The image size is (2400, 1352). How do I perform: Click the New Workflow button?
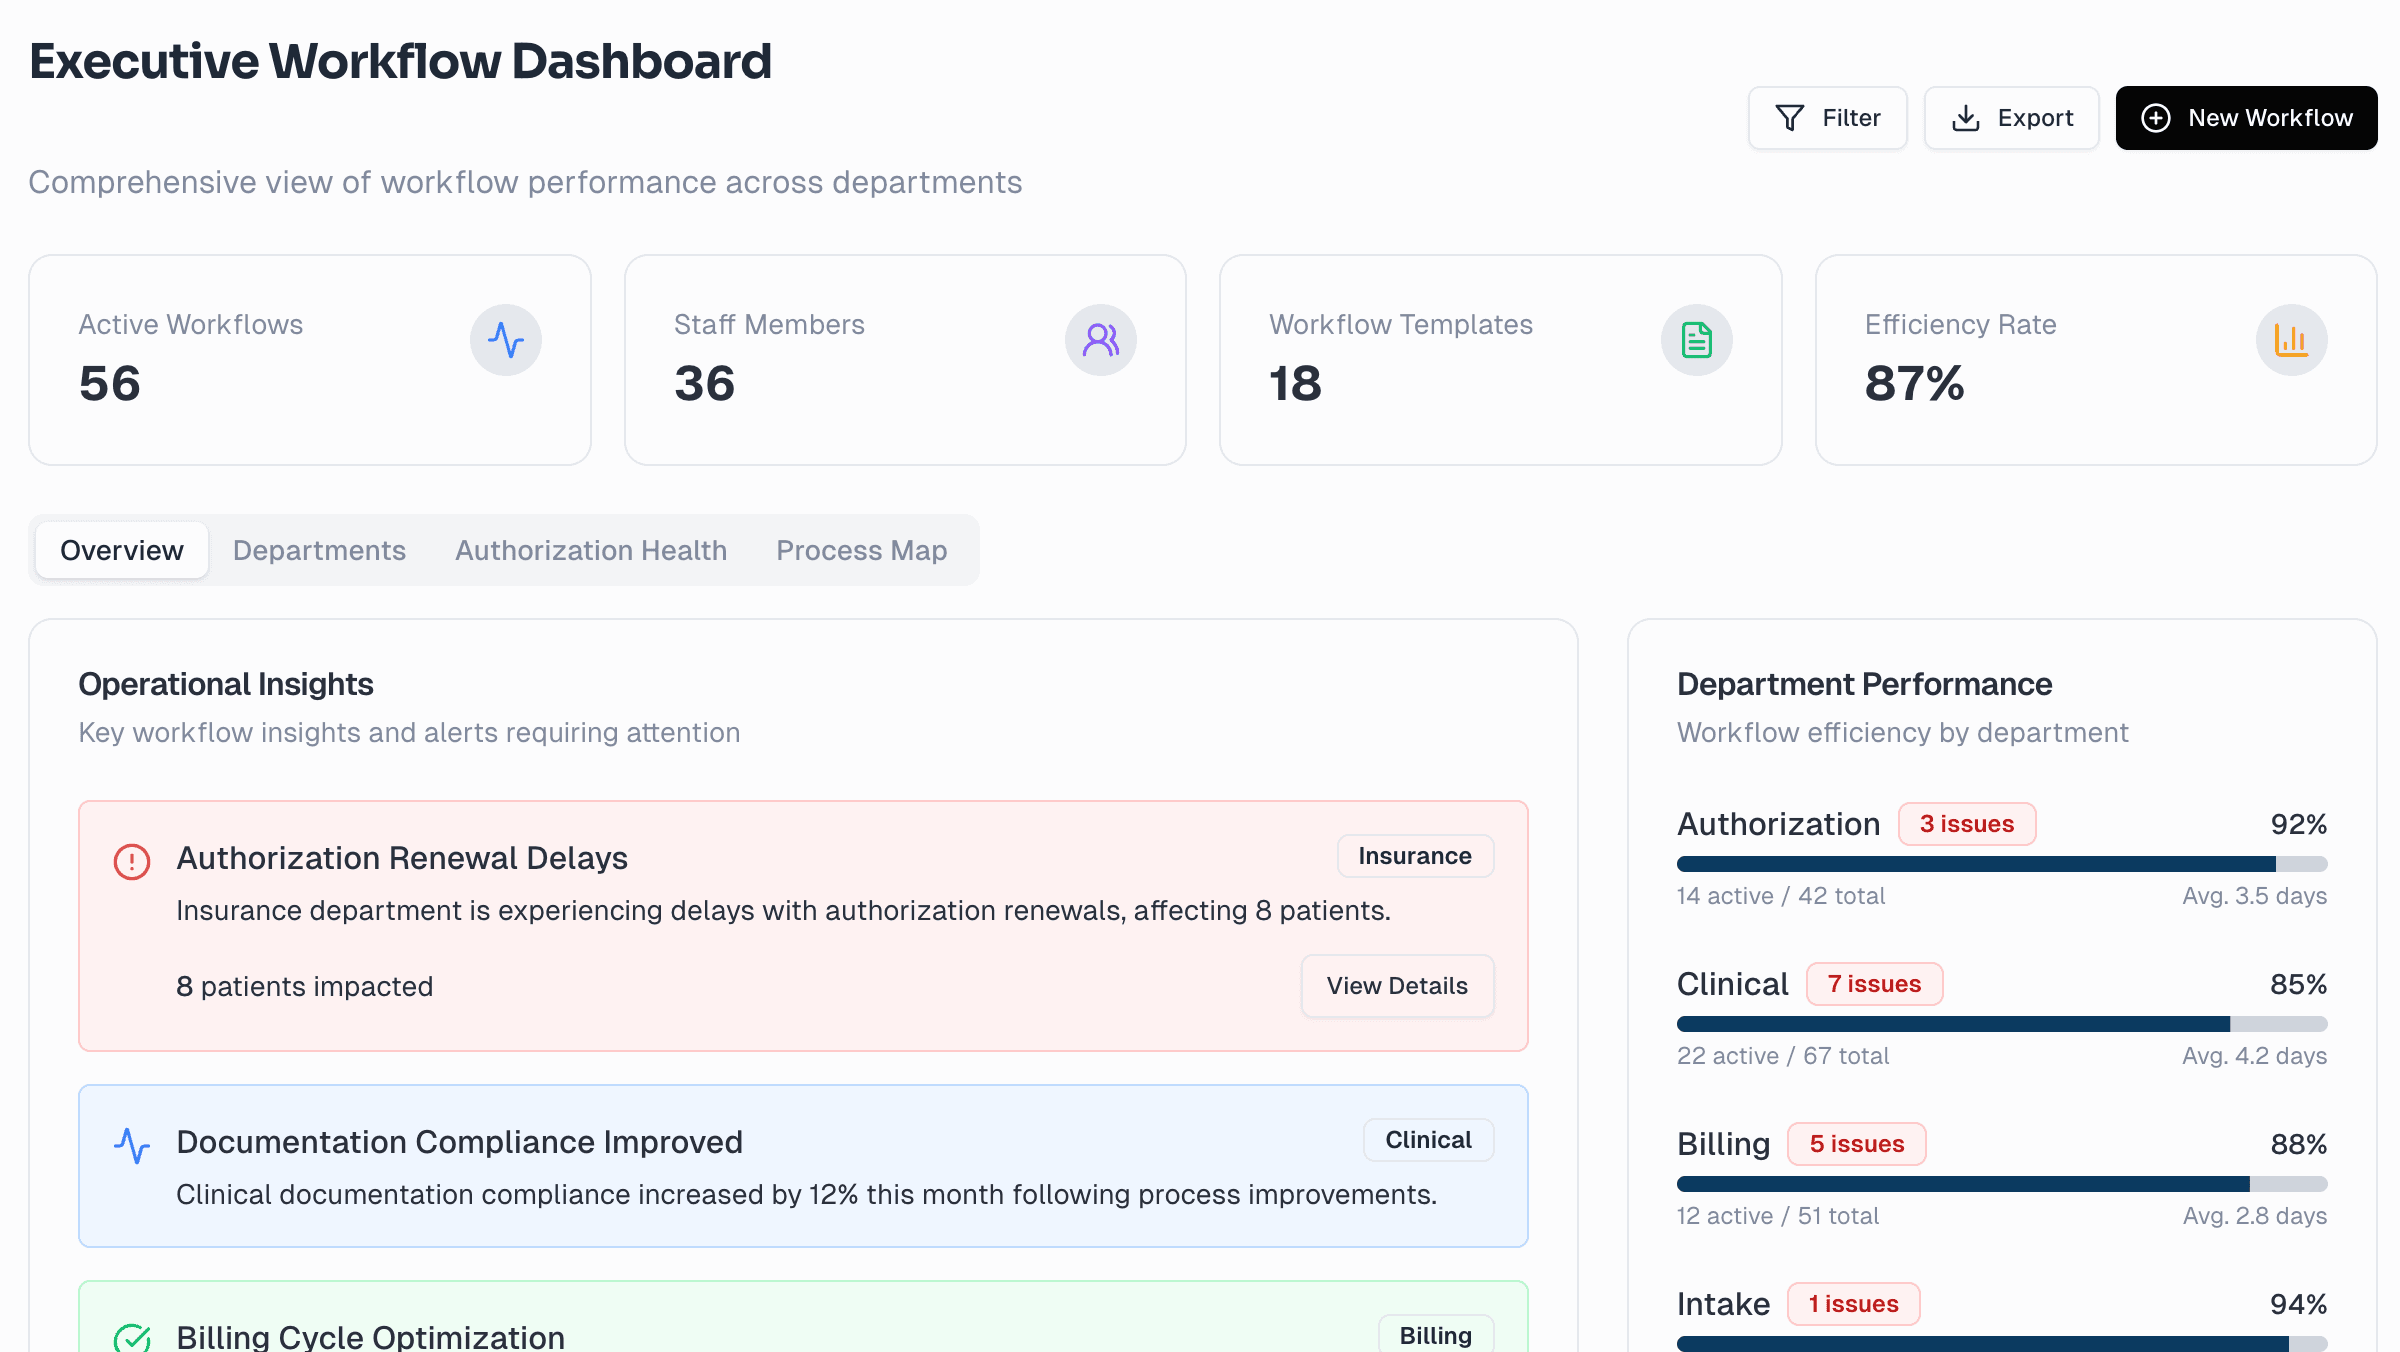coord(2245,117)
